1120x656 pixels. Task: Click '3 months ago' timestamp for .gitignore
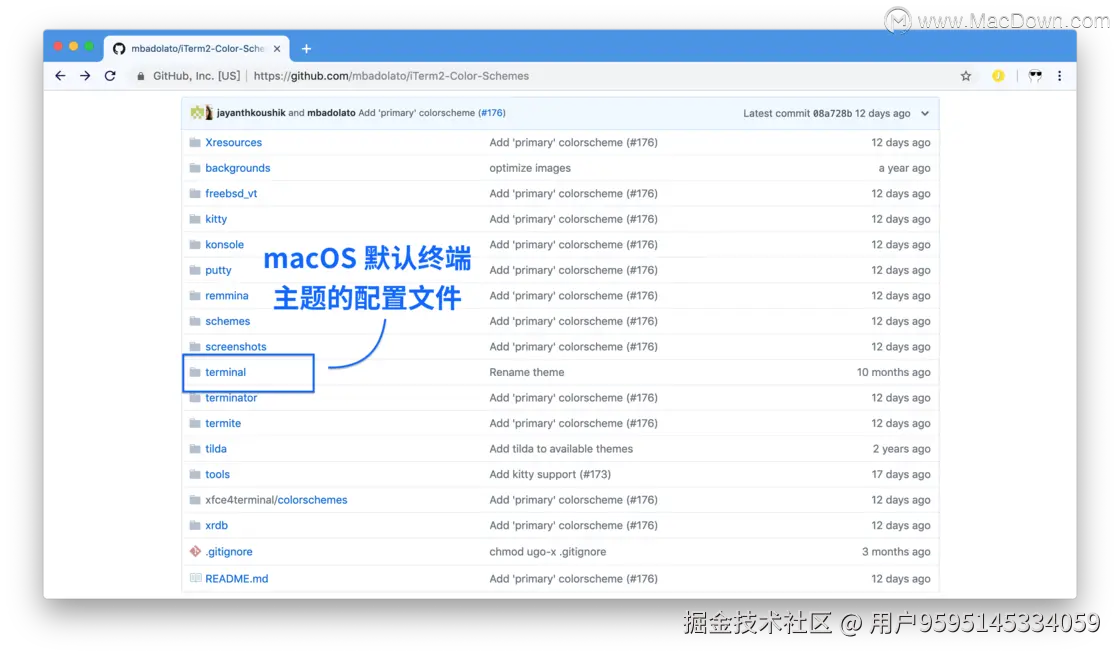(x=896, y=552)
